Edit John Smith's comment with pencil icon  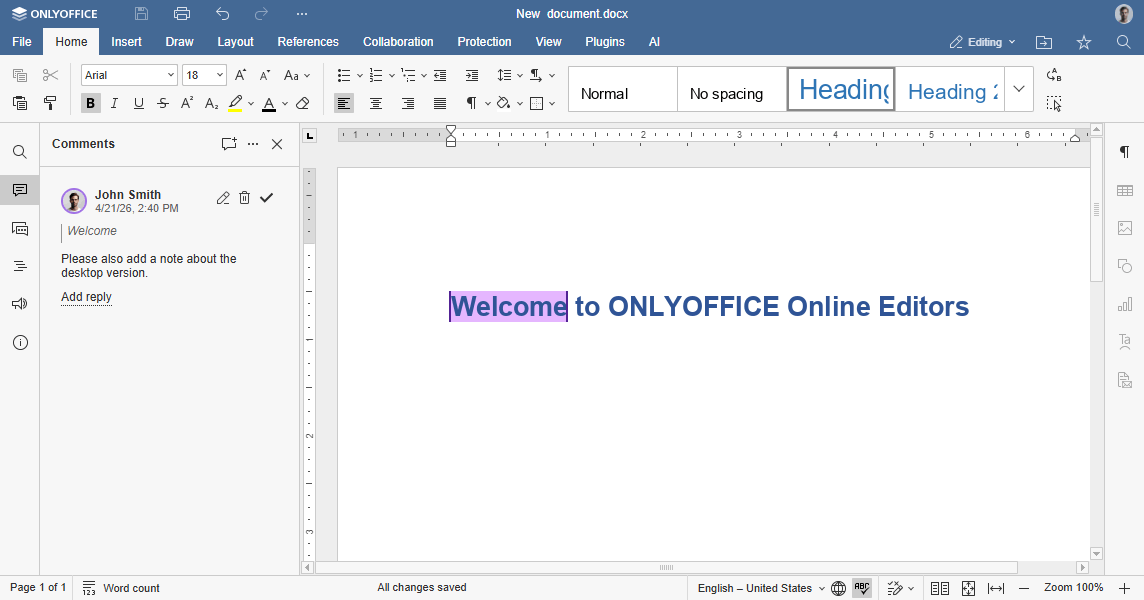223,198
